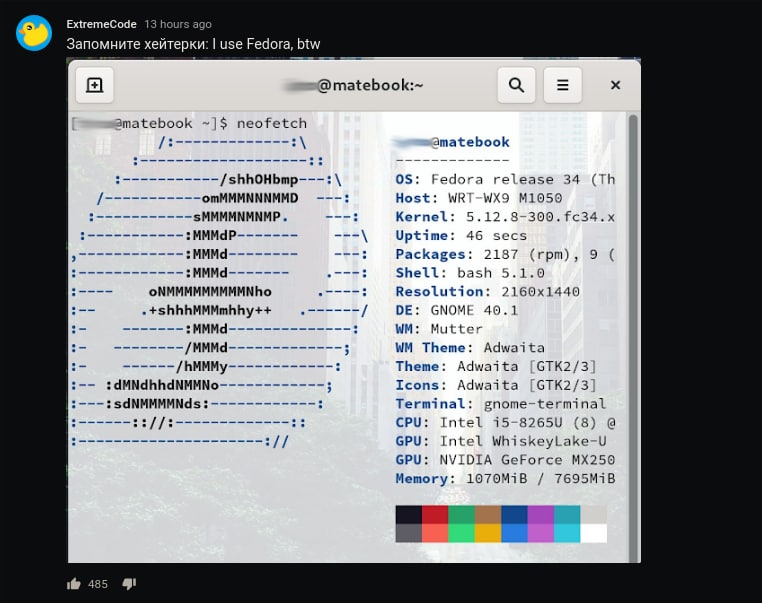Click the yellow color block
The height and width of the screenshot is (603, 762).
[x=488, y=533]
